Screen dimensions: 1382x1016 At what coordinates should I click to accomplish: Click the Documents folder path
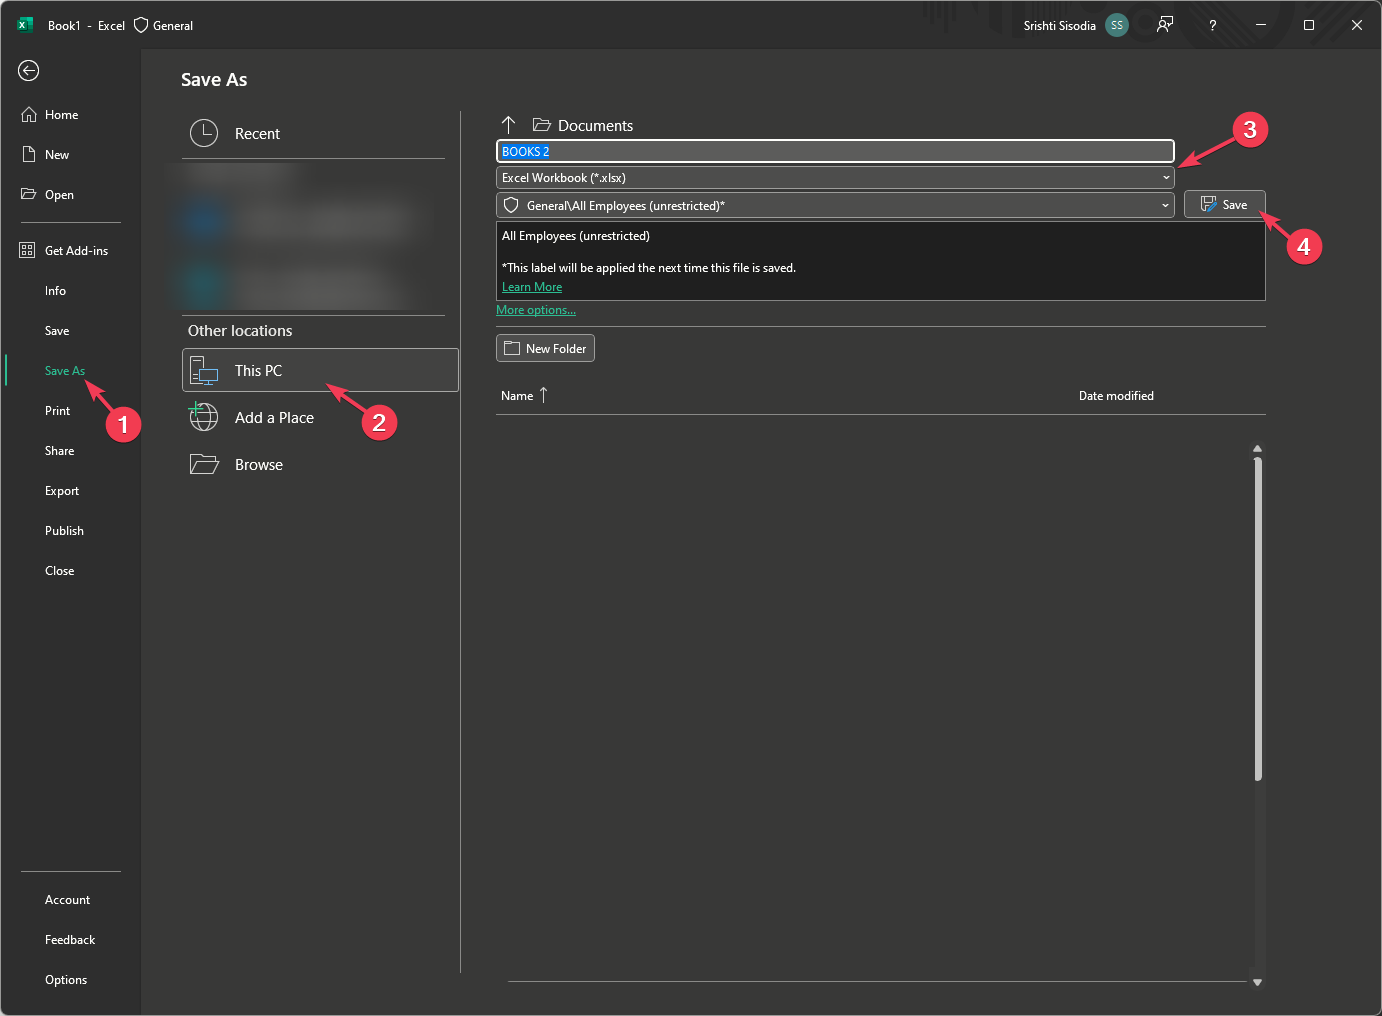[583, 125]
